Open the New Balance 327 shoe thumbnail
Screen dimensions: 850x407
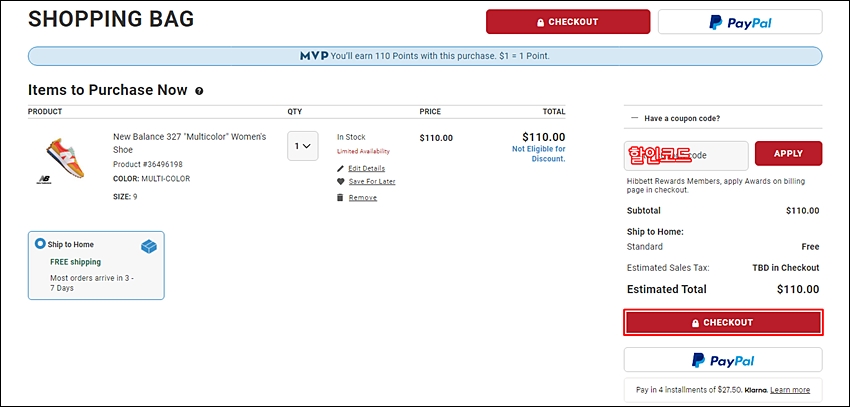point(64,160)
